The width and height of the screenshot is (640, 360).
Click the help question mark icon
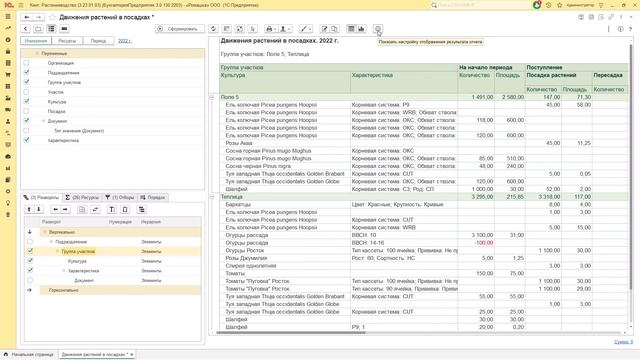(631, 29)
